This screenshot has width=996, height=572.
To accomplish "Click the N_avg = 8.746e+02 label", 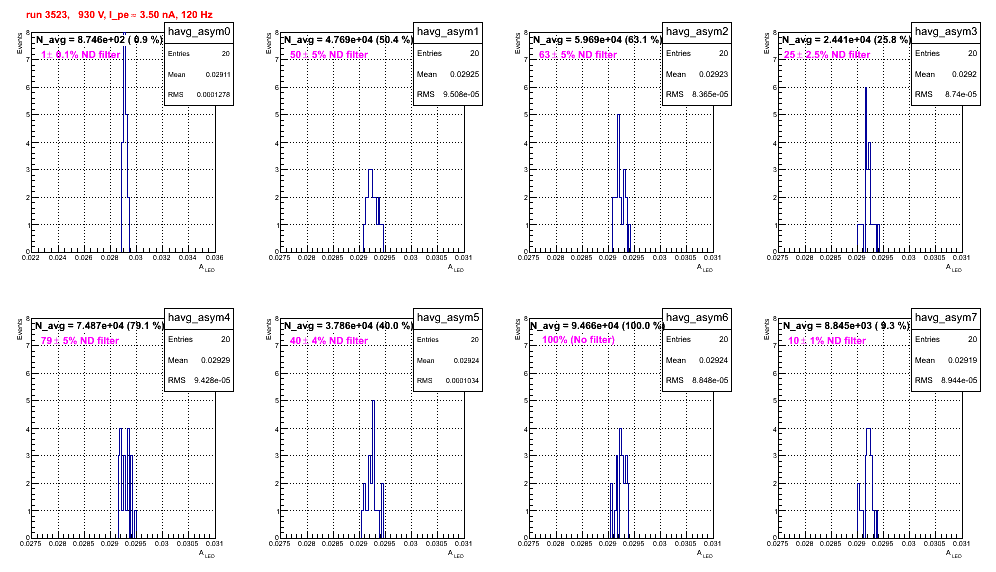I will tap(99, 39).
